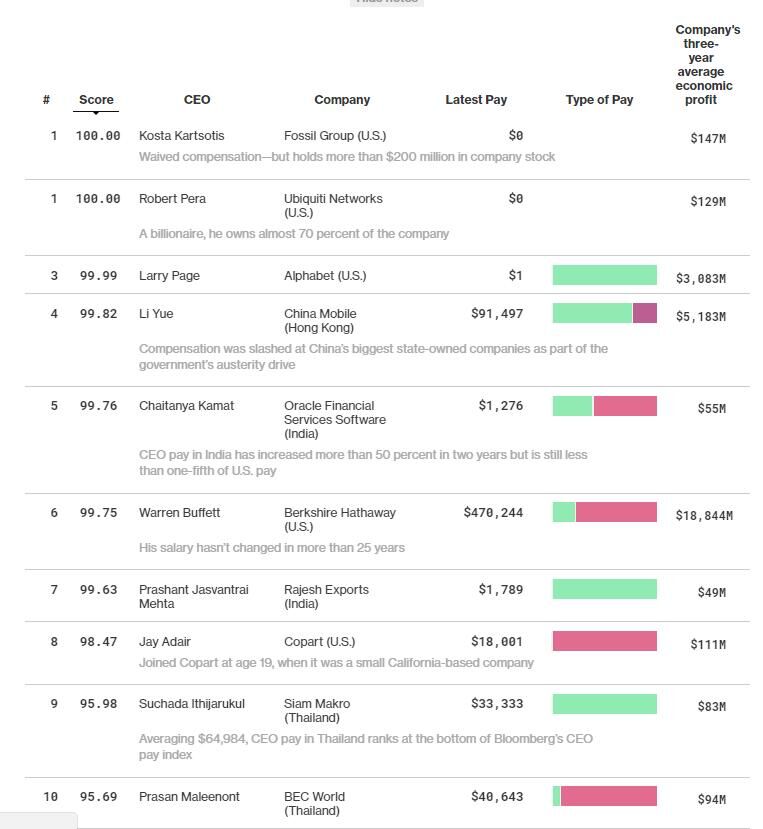Click Siam Makro's green pay bar
763x829 pixels.
point(604,704)
